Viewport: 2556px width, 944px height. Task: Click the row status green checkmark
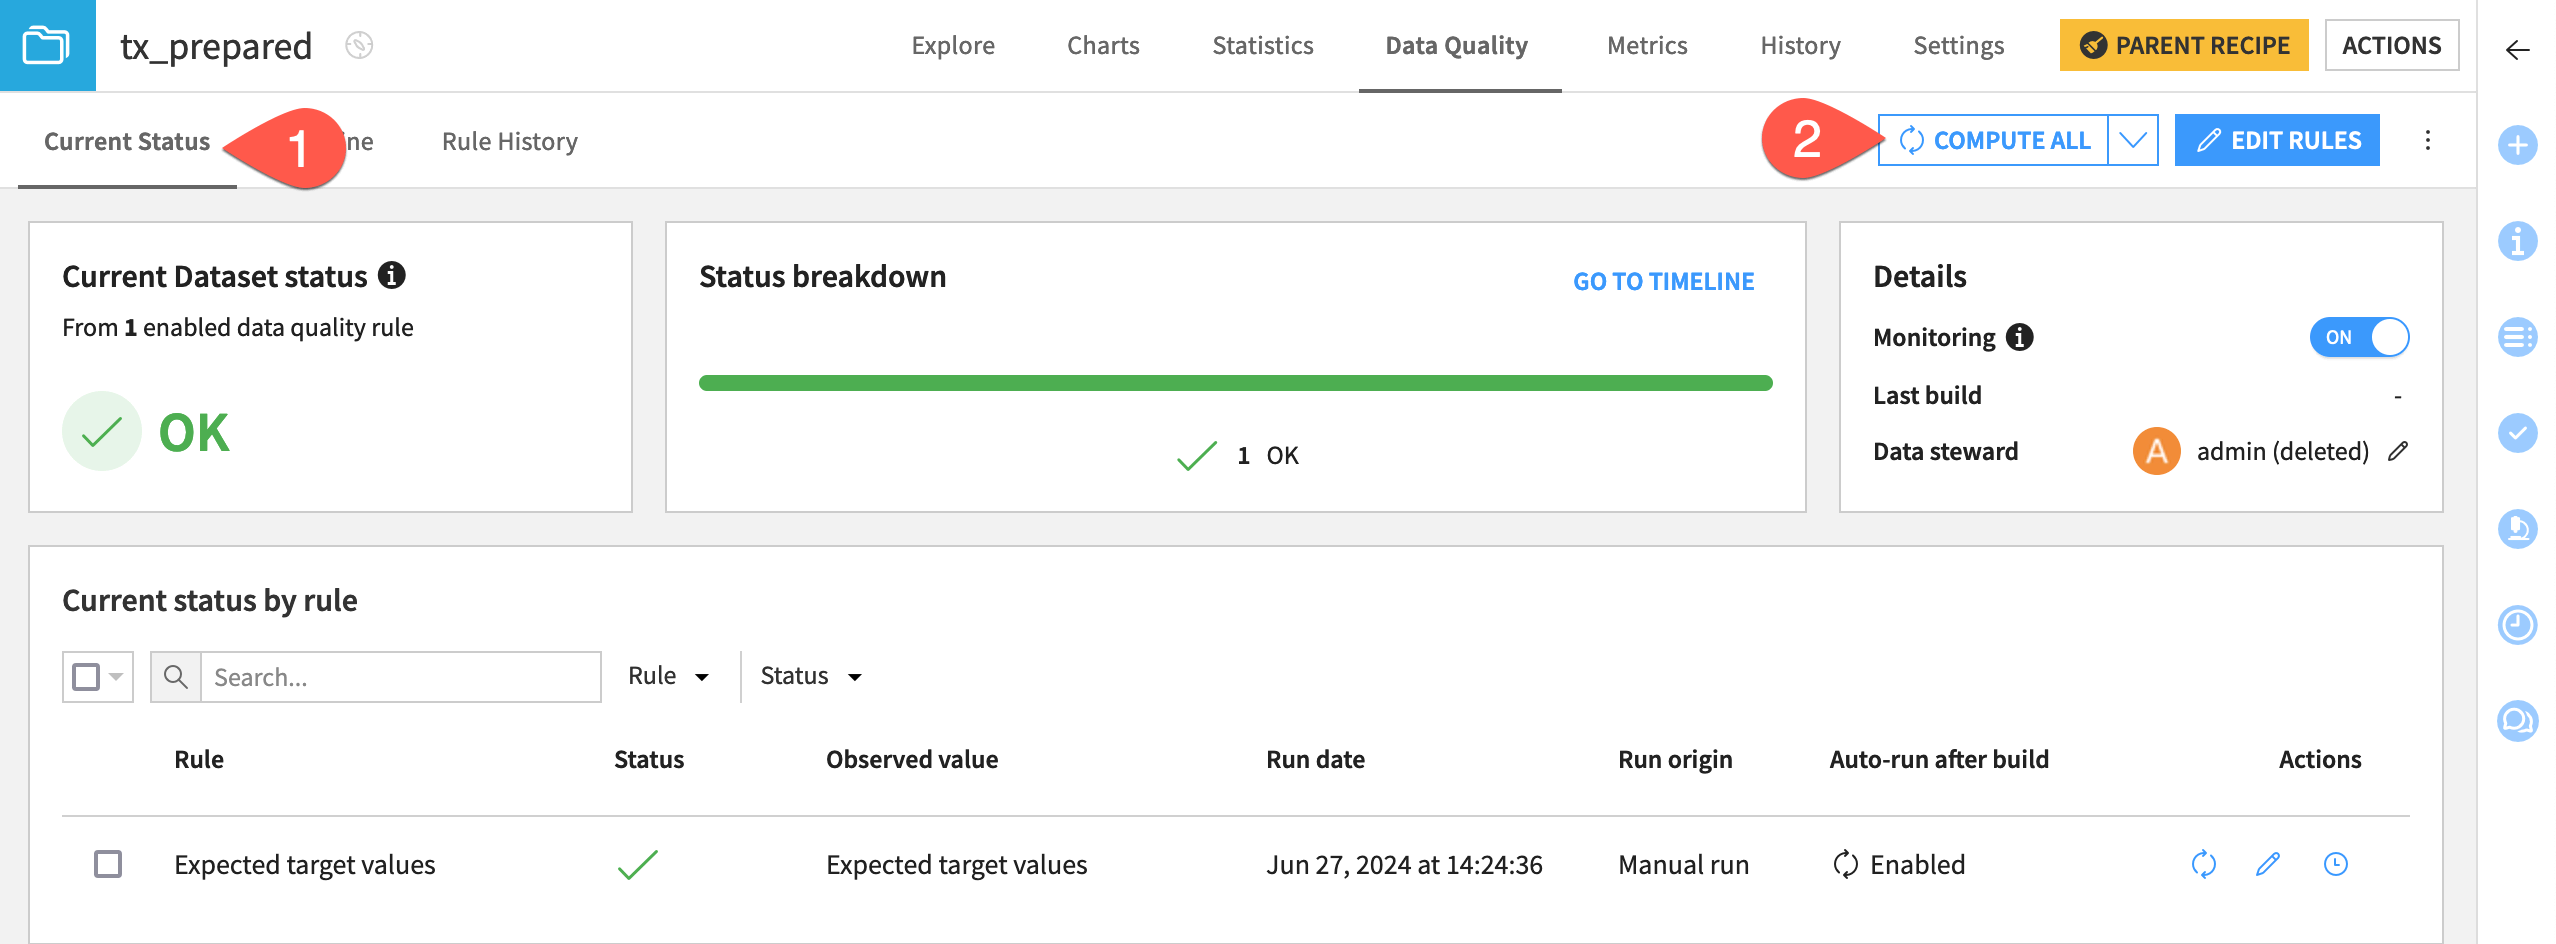pos(637,864)
